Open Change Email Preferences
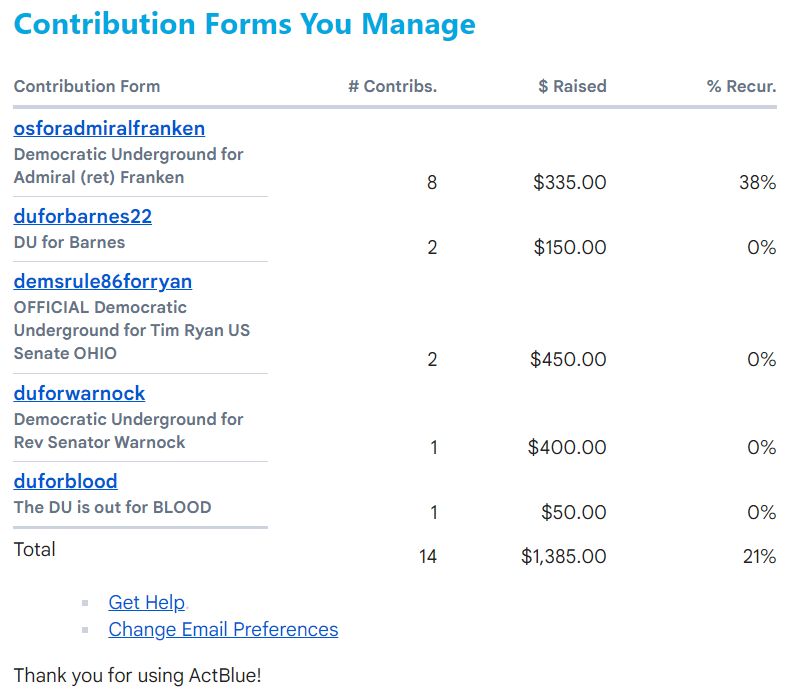The height and width of the screenshot is (692, 793). coord(223,629)
